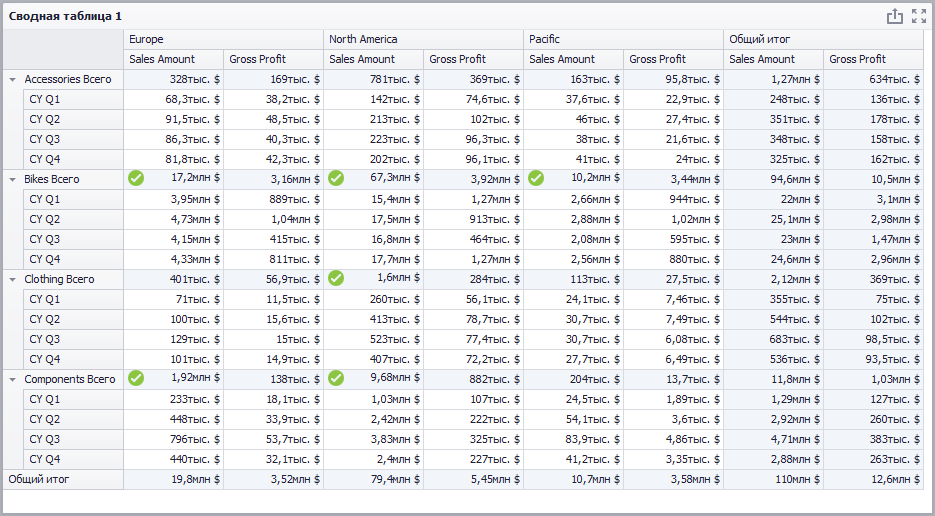Image resolution: width=935 pixels, height=516 pixels.
Task: Click the 781тыс. $ Accessories total cell
Action: pyautogui.click(x=373, y=79)
